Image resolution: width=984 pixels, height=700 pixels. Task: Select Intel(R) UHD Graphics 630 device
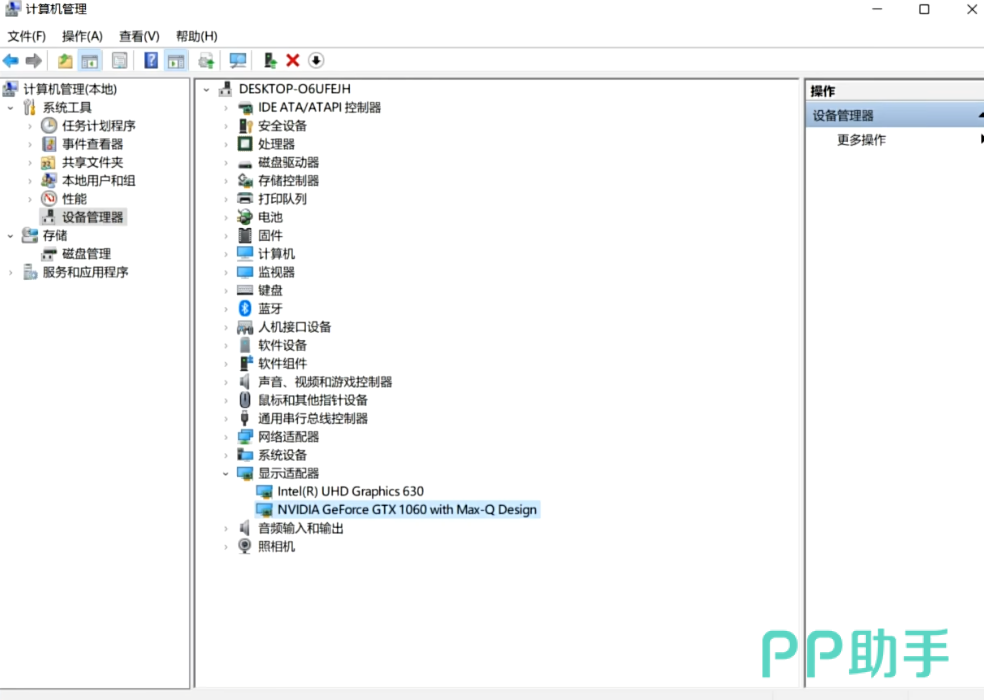350,491
